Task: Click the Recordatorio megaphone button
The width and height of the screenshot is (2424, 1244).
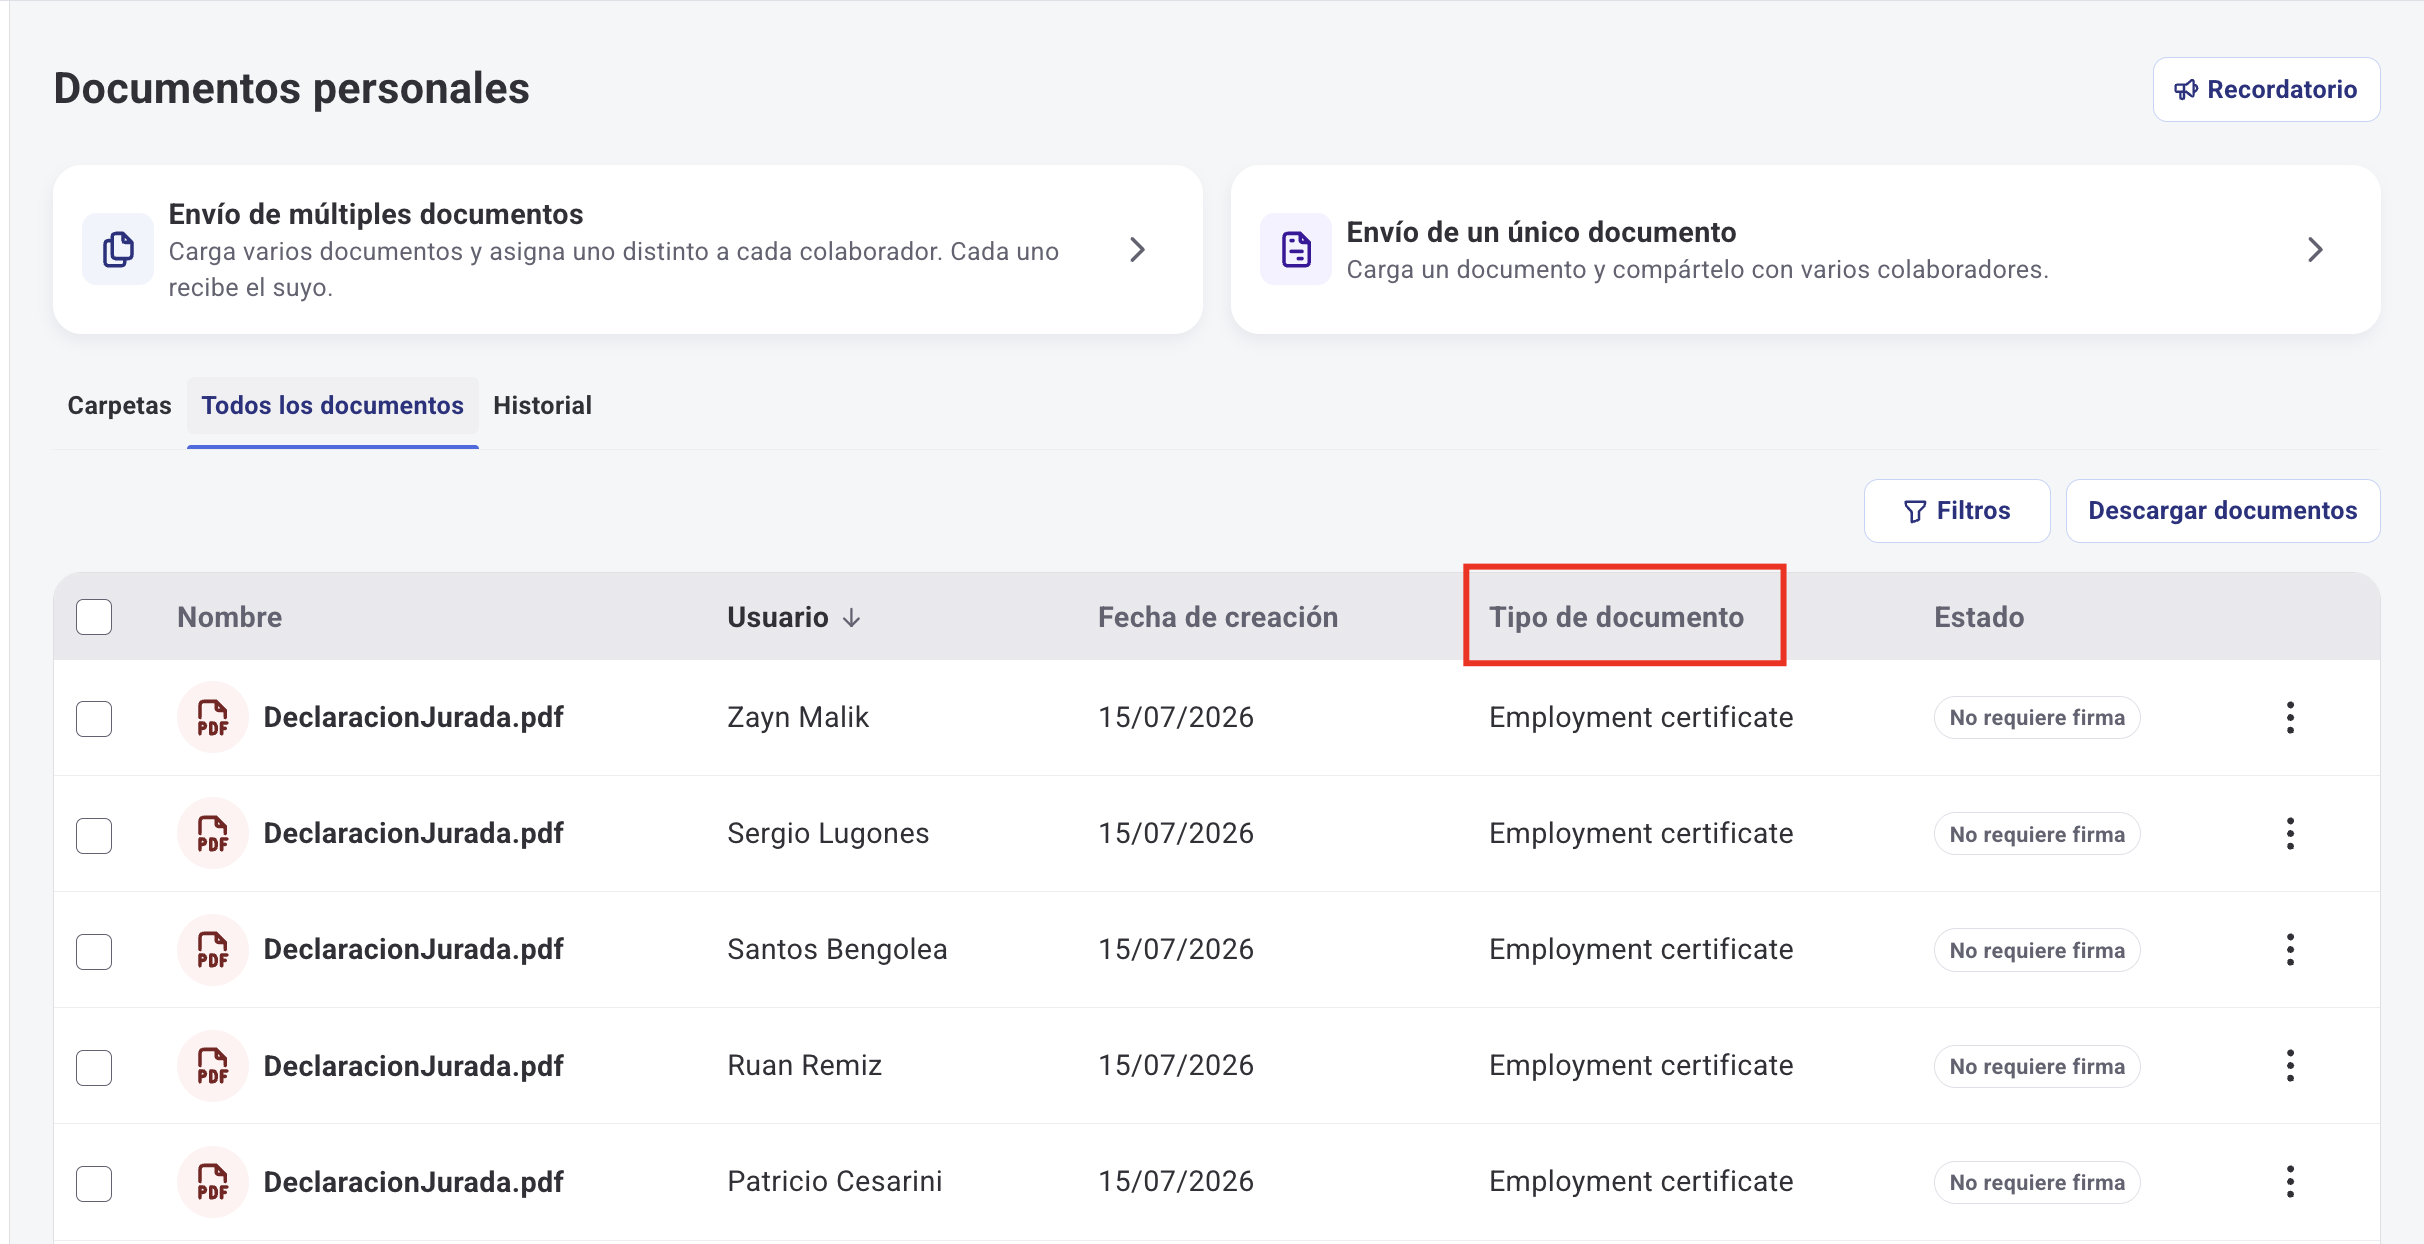Action: pyautogui.click(x=2266, y=90)
